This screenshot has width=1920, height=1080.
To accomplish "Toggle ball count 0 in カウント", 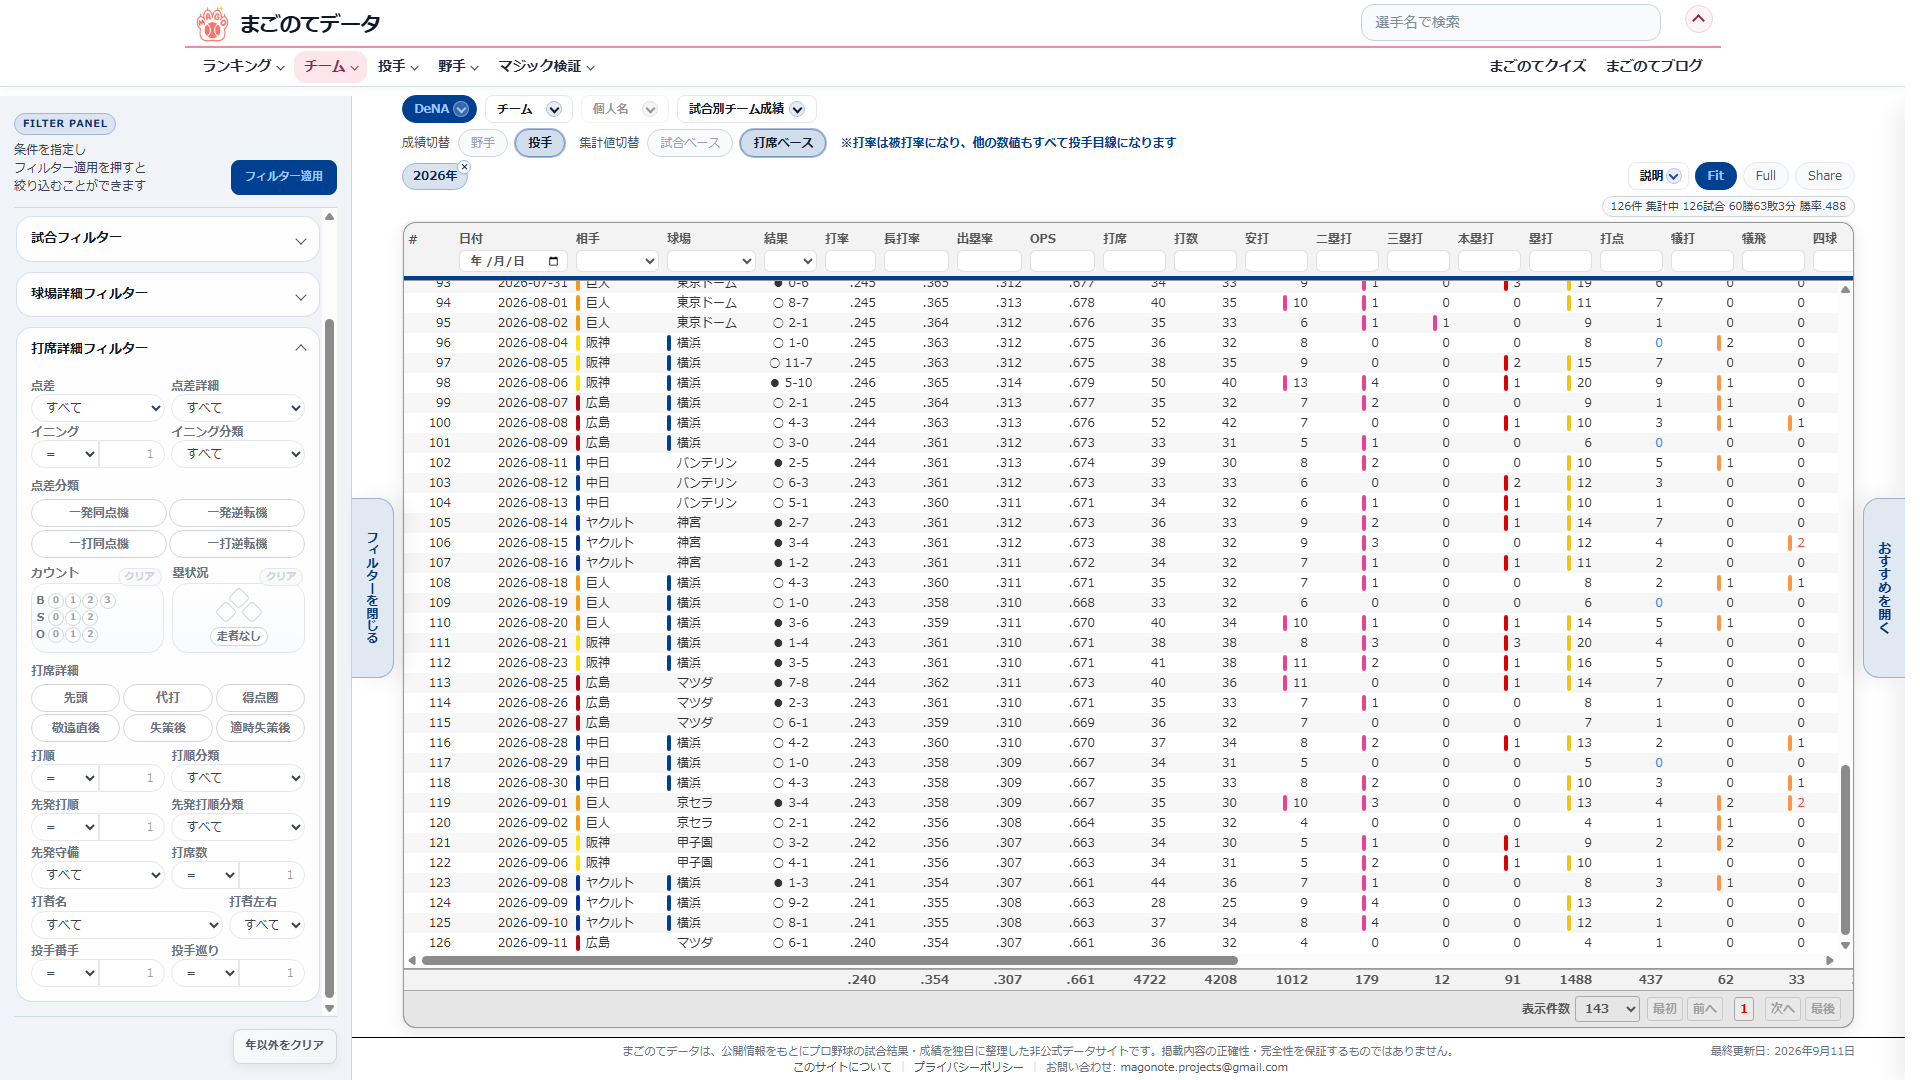I will pos(56,600).
